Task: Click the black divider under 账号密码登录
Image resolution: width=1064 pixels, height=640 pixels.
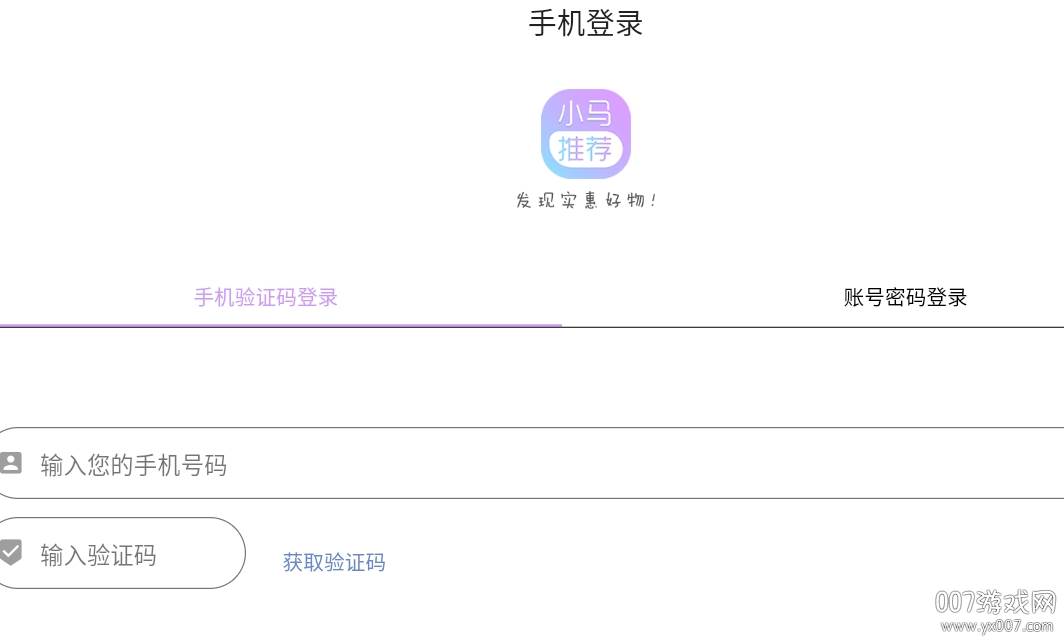Action: pyautogui.click(x=812, y=326)
